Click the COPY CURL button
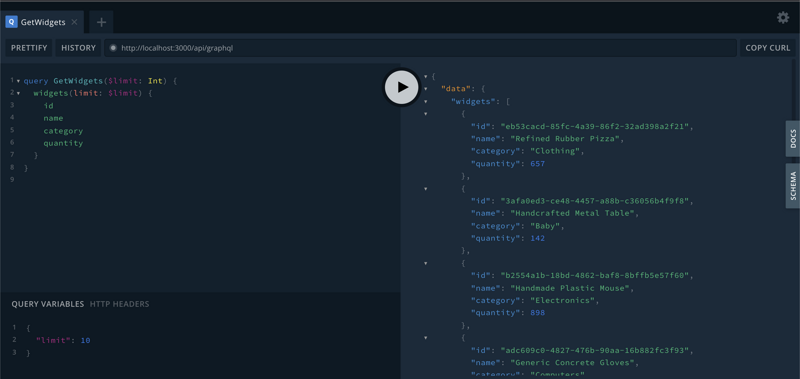The height and width of the screenshot is (379, 800). [x=767, y=48]
